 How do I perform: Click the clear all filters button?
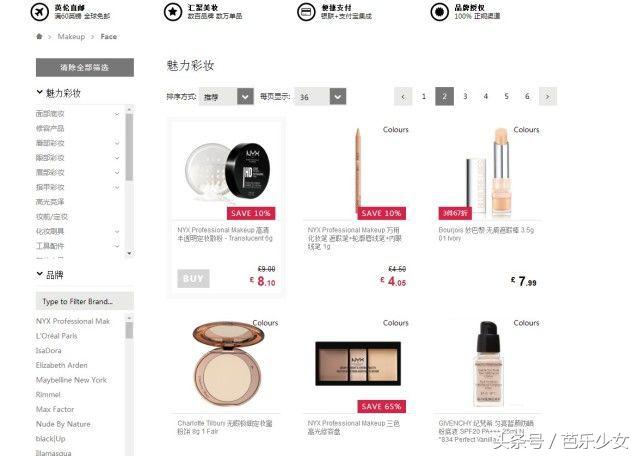pyautogui.click(x=85, y=67)
